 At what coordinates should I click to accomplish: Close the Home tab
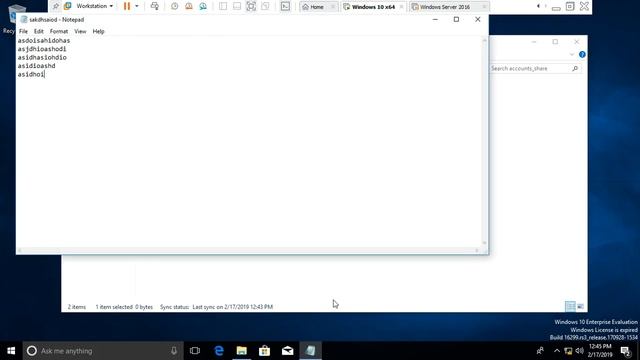point(333,7)
